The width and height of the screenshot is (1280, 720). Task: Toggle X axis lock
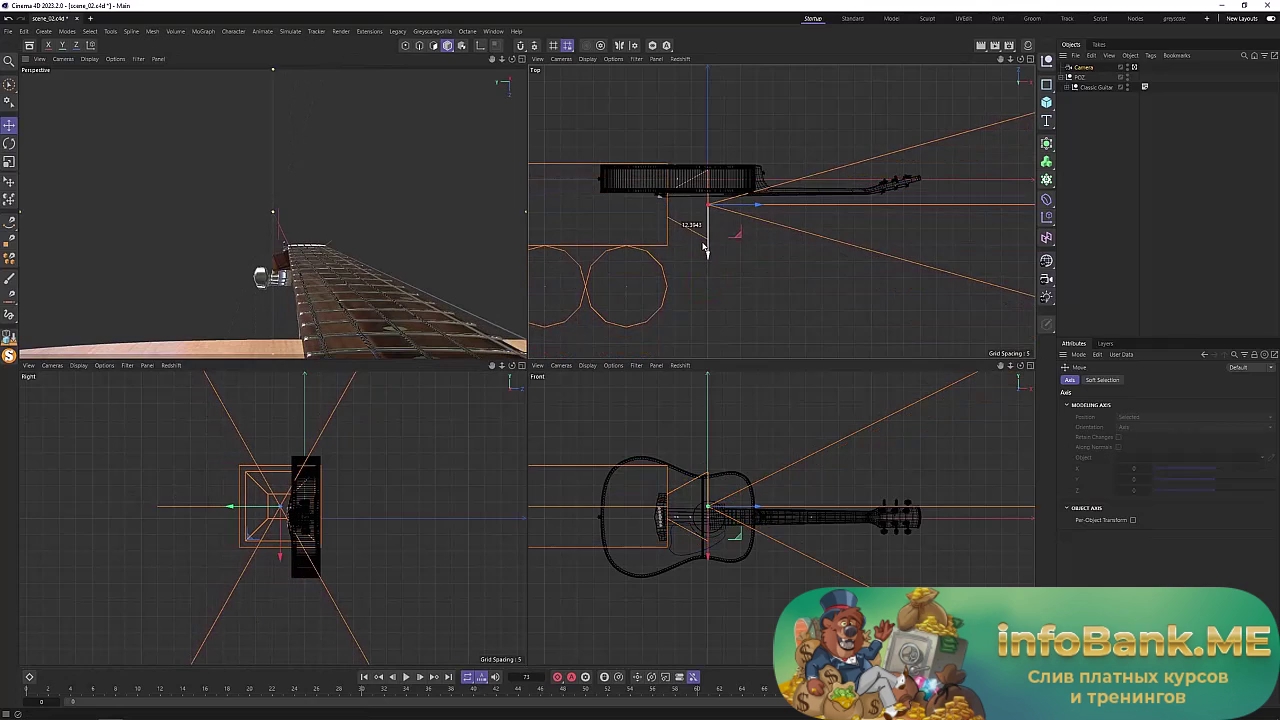tap(48, 45)
